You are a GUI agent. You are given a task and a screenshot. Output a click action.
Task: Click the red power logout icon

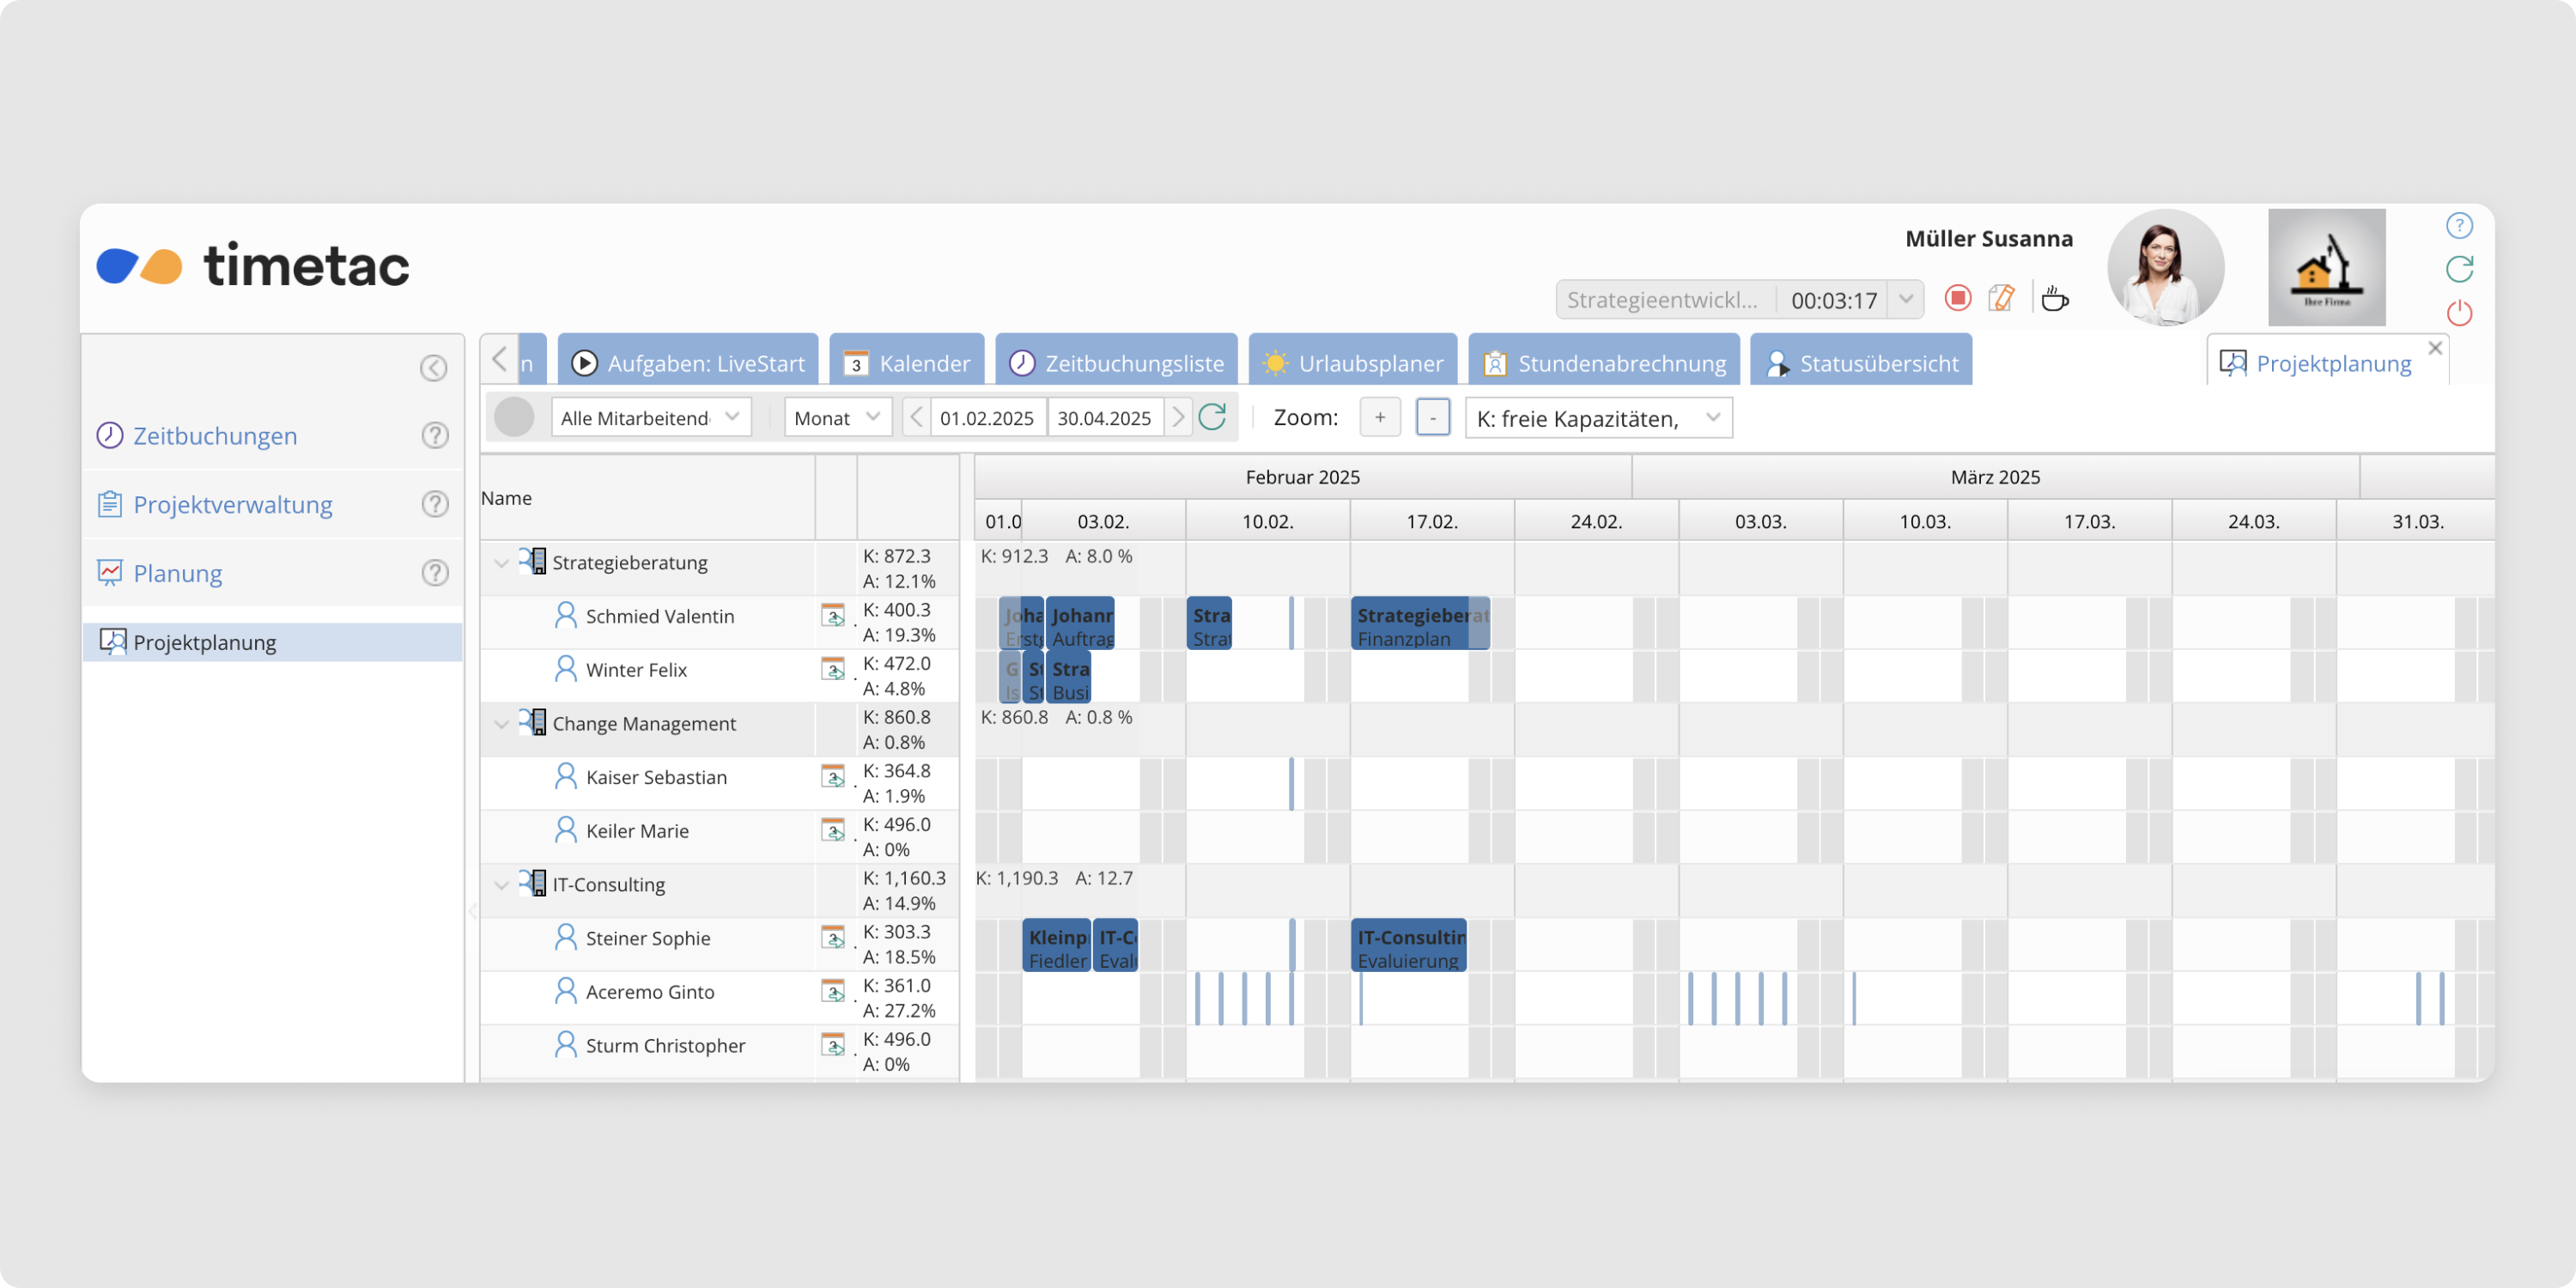coord(2459,313)
